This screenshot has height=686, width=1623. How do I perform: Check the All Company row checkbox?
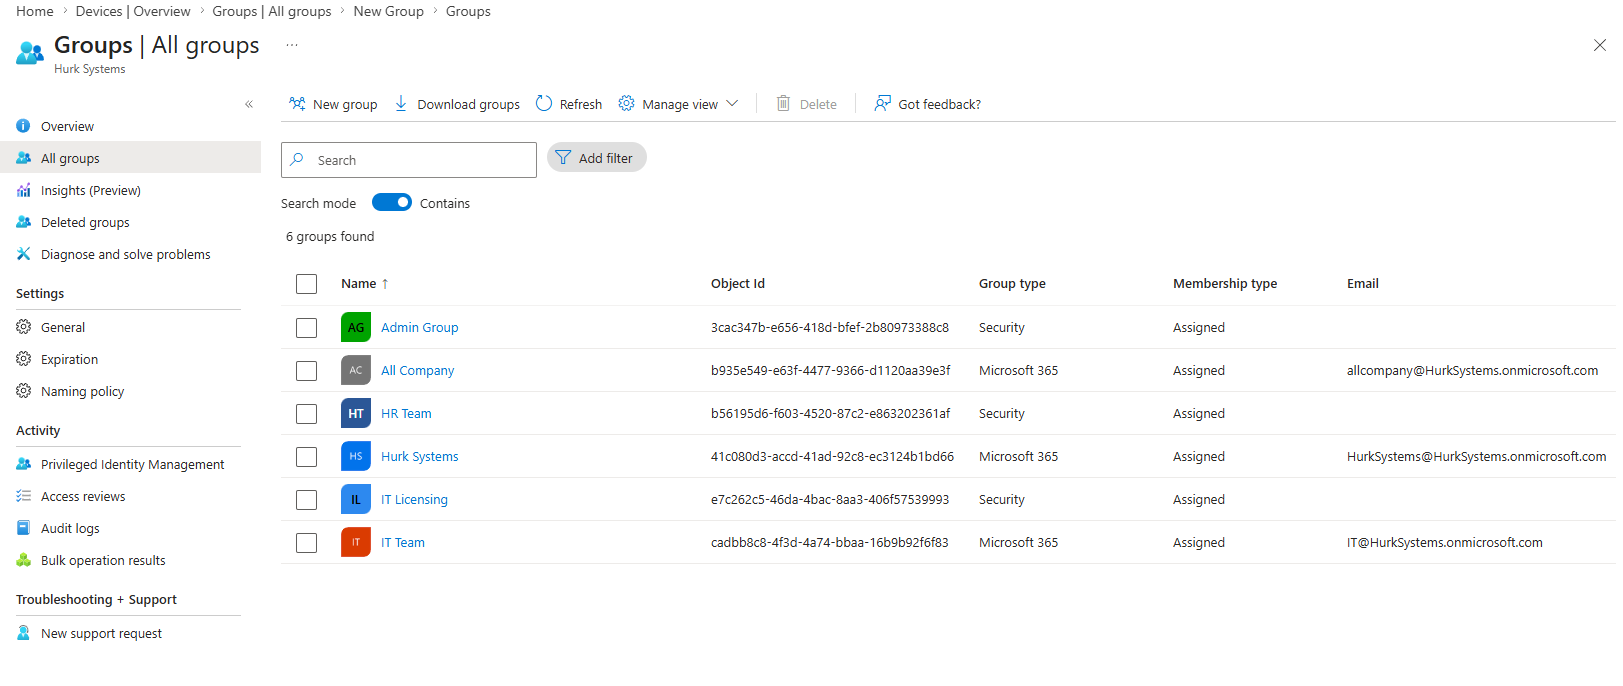[x=306, y=371]
